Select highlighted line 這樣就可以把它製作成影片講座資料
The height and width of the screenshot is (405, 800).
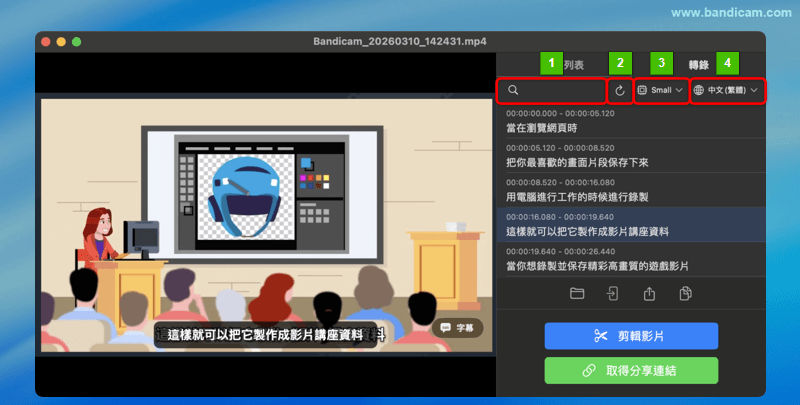coord(631,224)
